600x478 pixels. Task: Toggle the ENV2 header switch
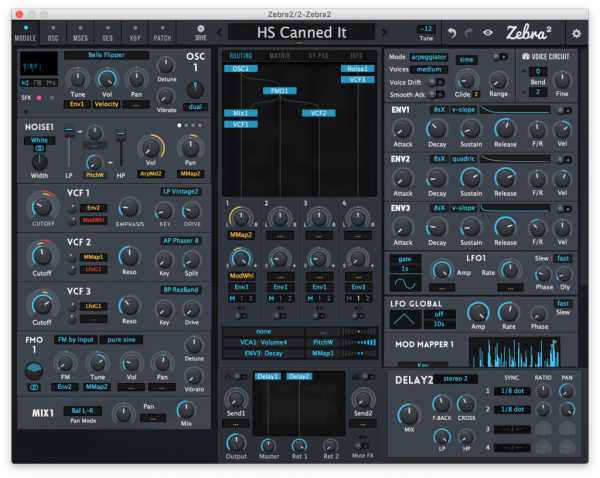[564, 159]
